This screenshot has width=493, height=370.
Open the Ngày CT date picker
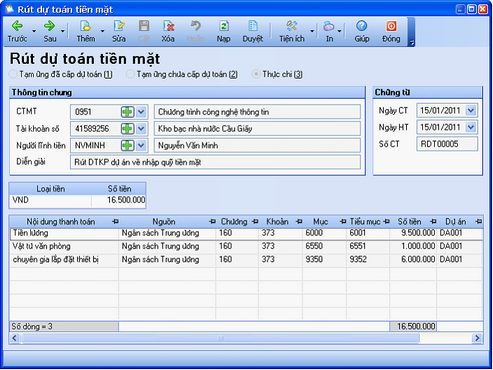(471, 110)
